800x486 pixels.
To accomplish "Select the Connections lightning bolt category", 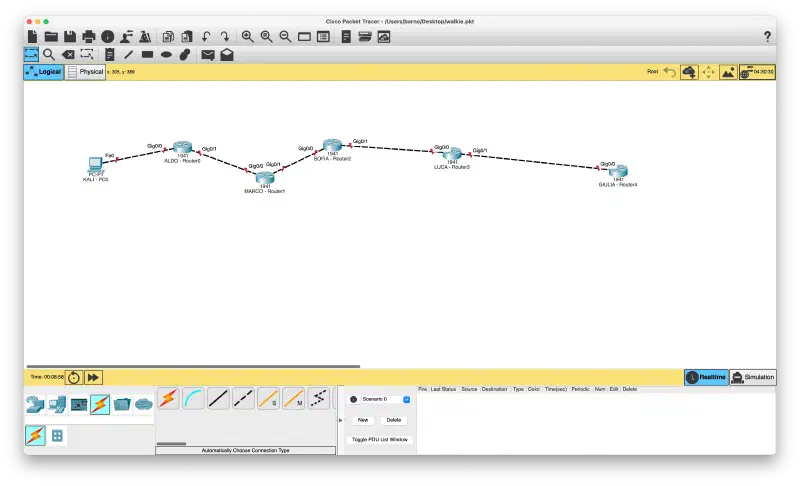I will 100,404.
